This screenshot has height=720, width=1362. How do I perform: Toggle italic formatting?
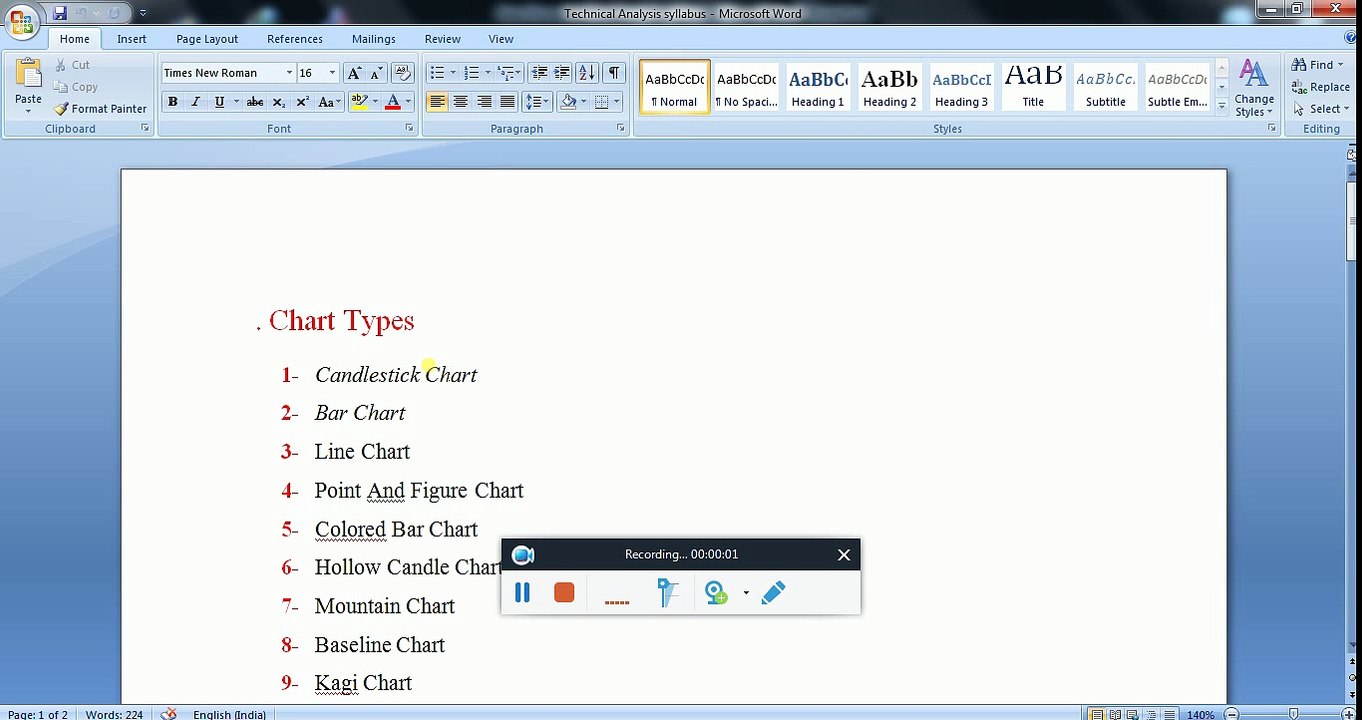tap(195, 102)
